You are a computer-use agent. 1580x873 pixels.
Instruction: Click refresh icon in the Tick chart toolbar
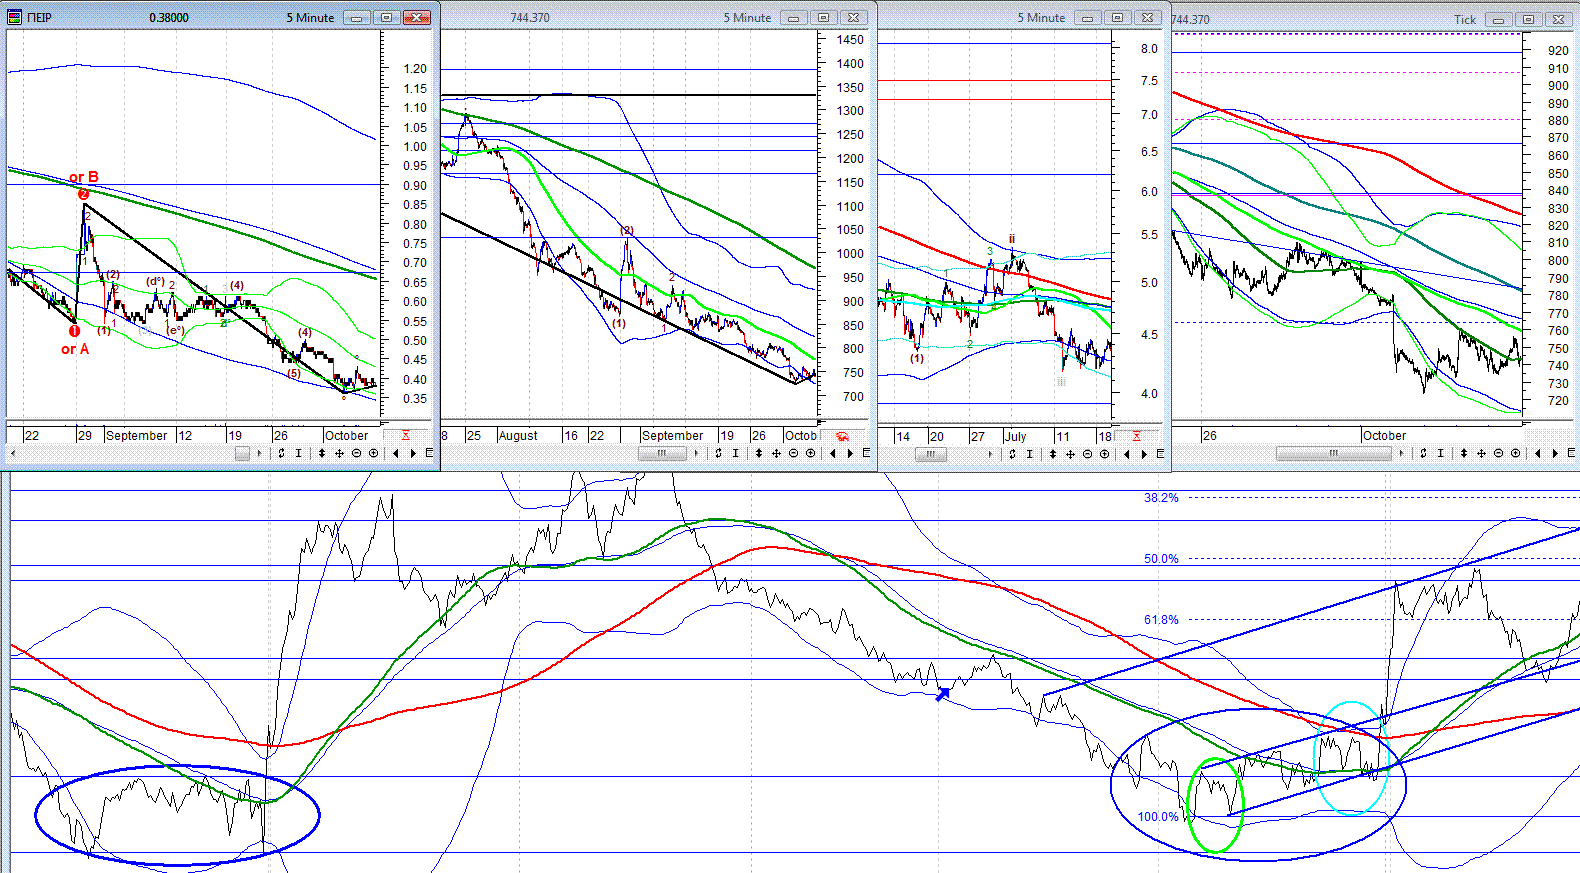coord(1423,453)
